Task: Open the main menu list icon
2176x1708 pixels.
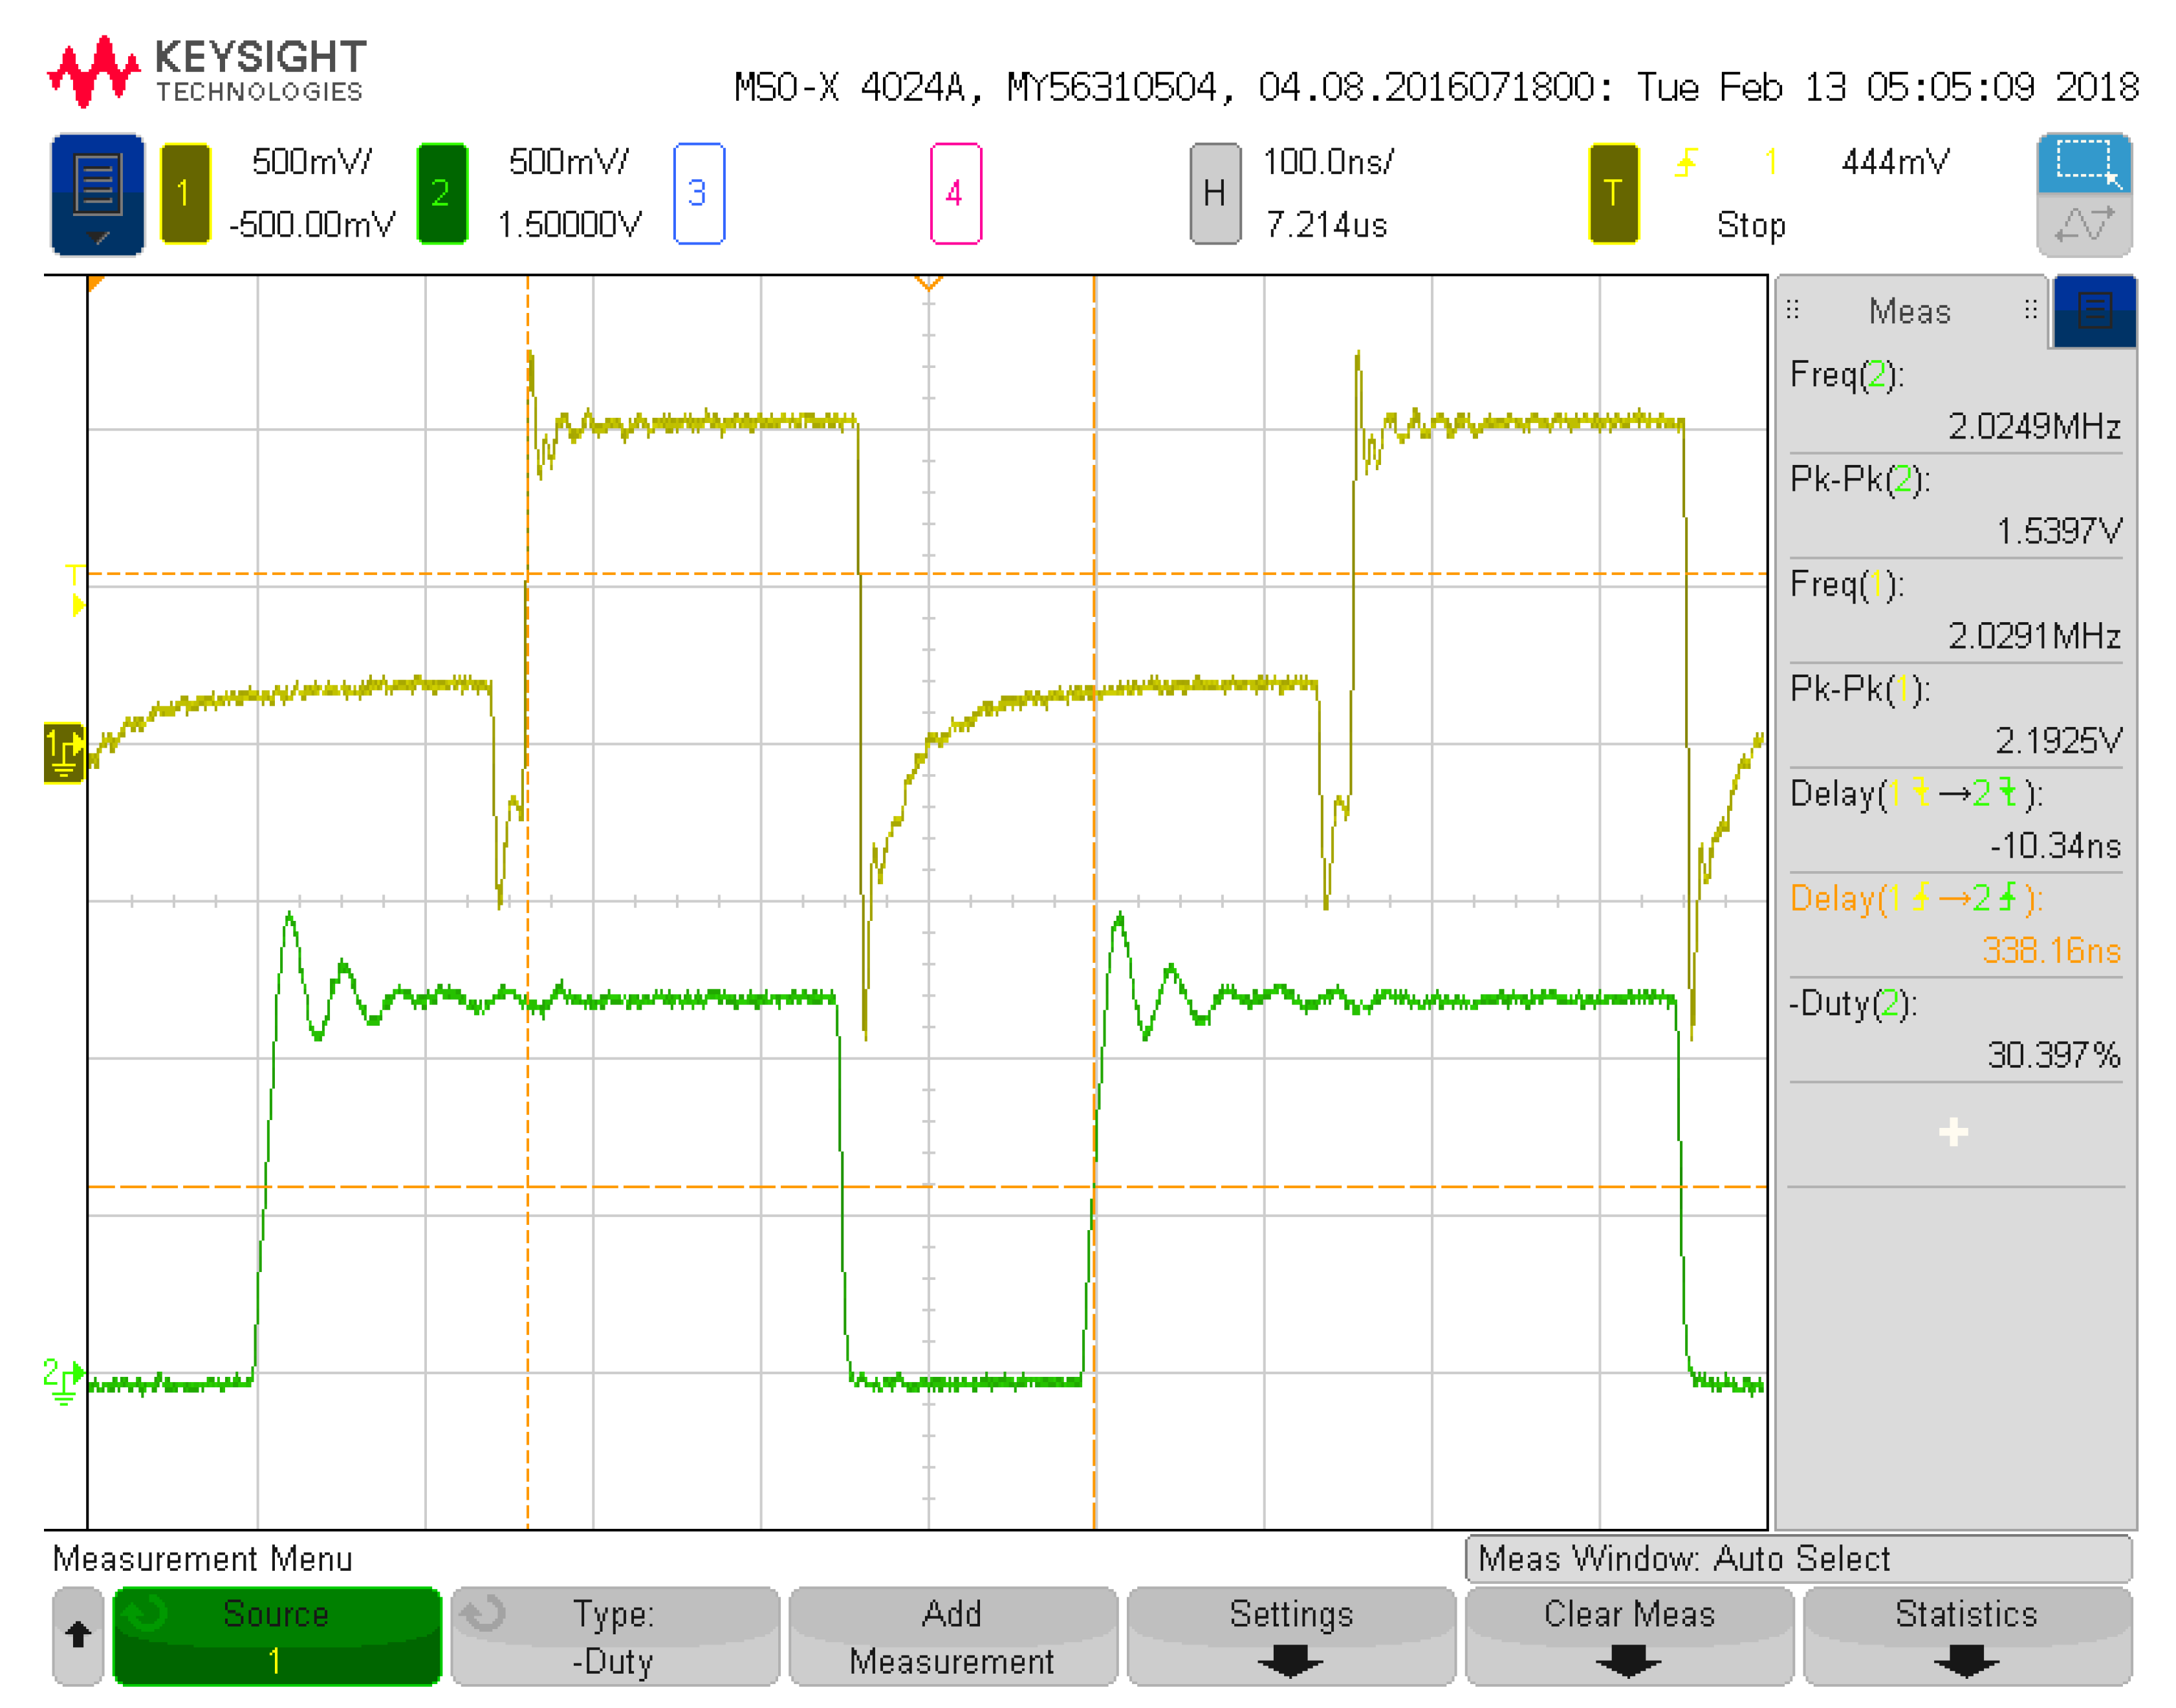Action: pyautogui.click(x=97, y=194)
